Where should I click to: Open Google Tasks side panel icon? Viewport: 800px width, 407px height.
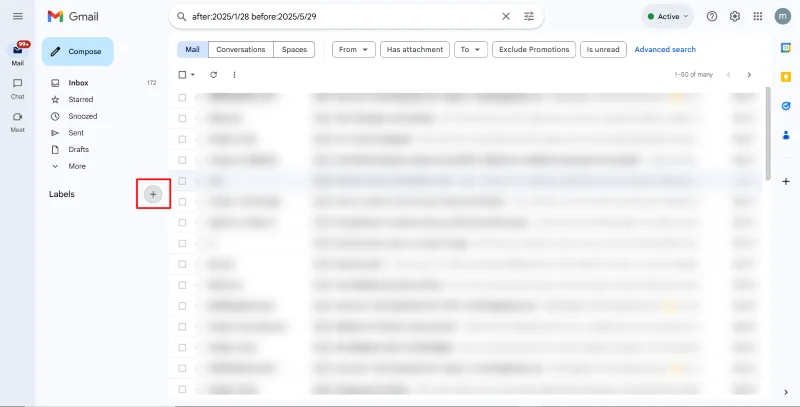pyautogui.click(x=786, y=106)
